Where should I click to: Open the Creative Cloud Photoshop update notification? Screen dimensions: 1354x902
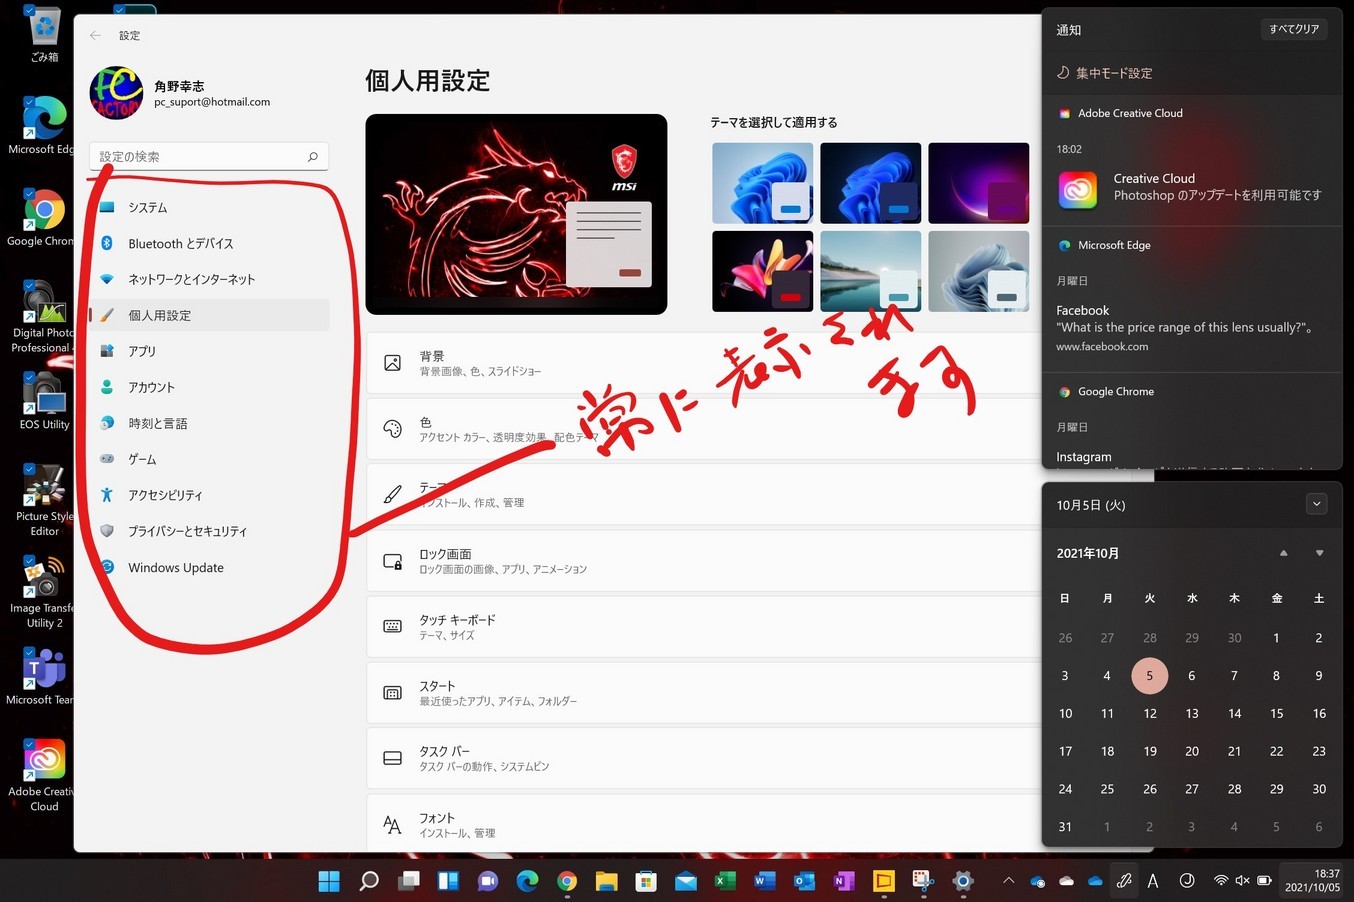(x=1191, y=187)
